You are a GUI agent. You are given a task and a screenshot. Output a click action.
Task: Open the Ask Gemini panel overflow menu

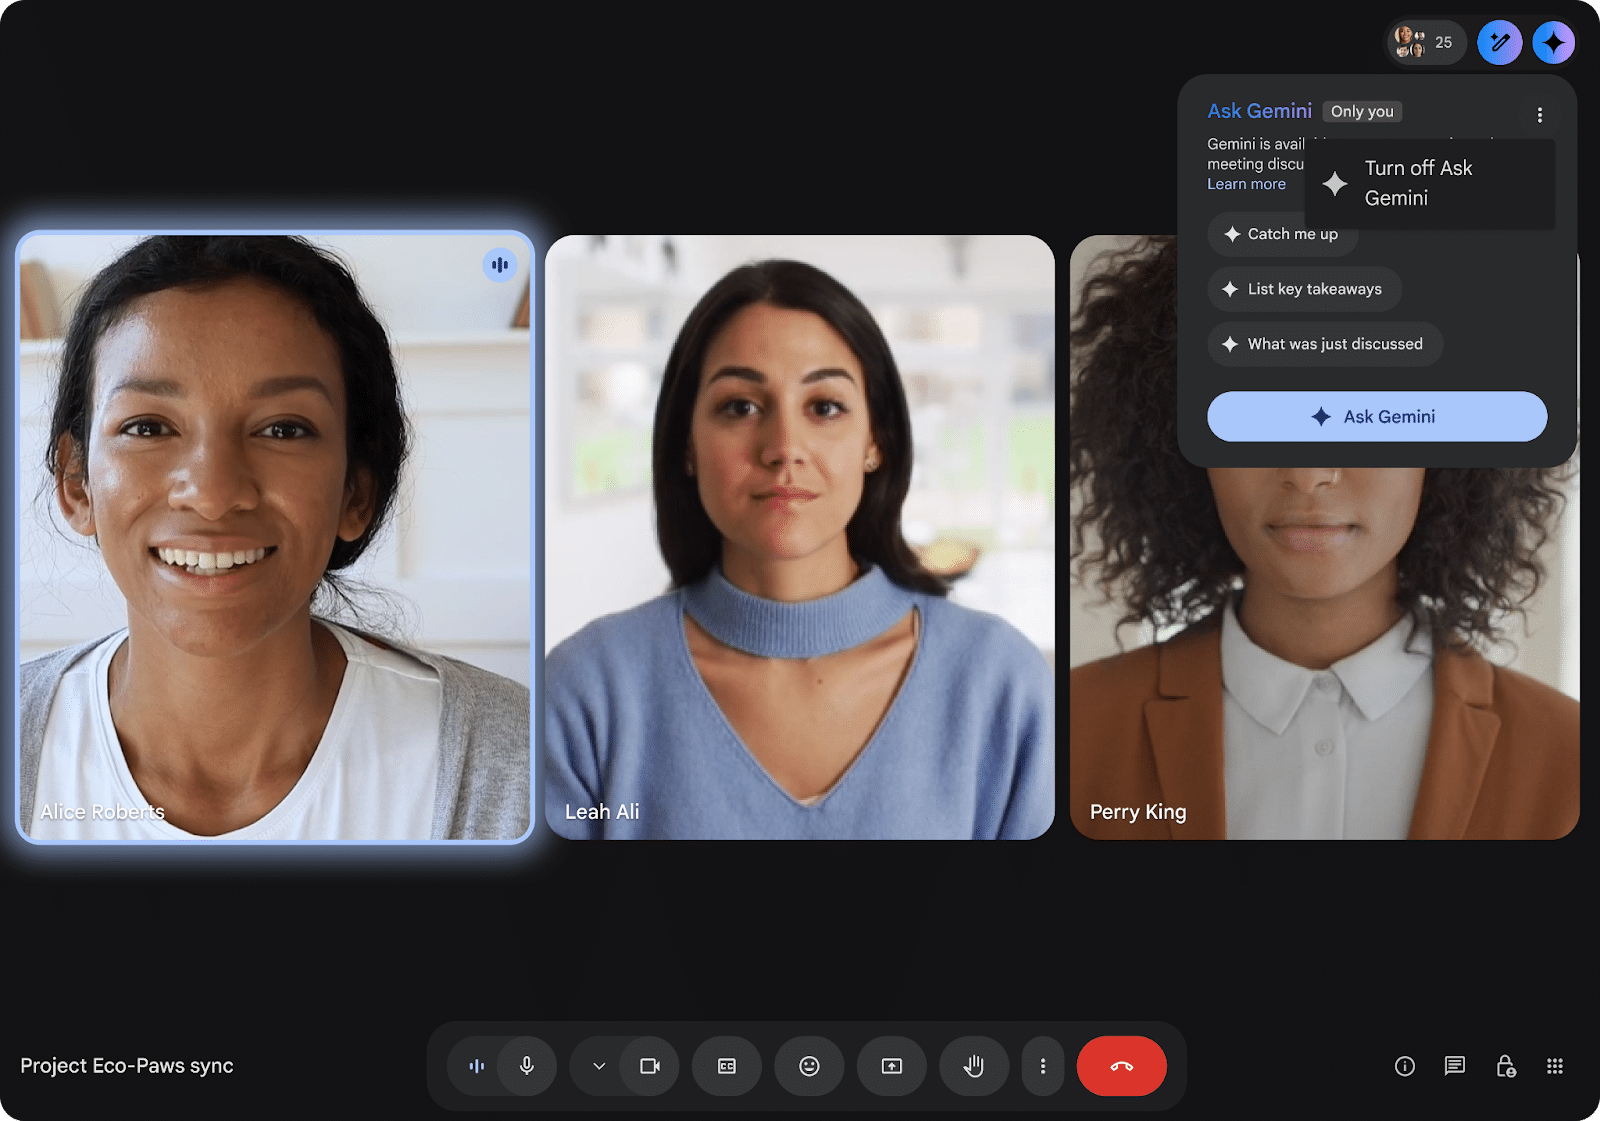tap(1539, 115)
